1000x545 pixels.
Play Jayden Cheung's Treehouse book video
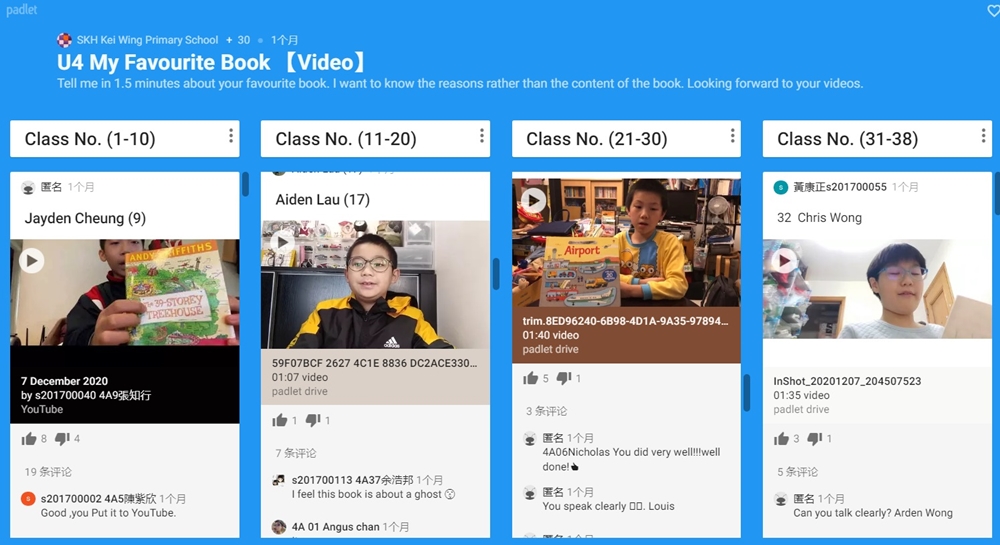pyautogui.click(x=31, y=261)
